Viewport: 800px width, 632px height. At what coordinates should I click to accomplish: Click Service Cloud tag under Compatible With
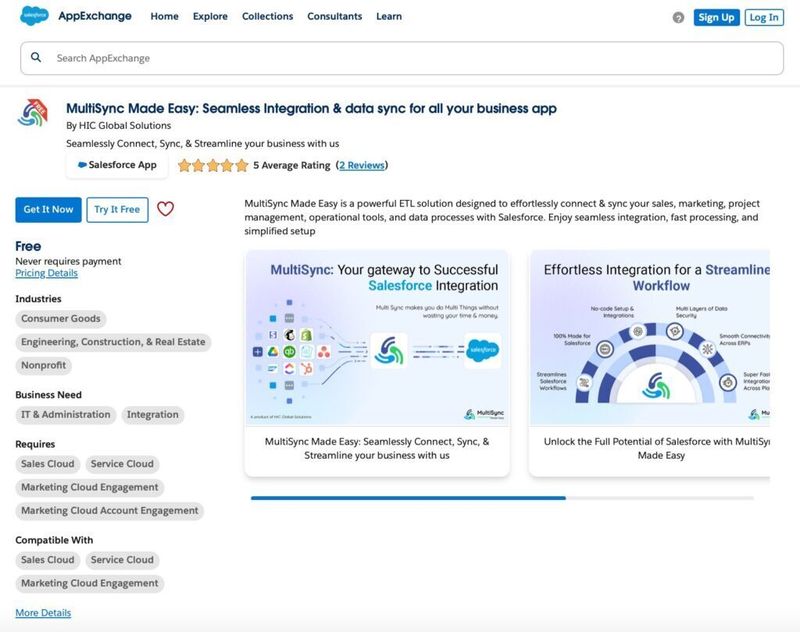coord(122,560)
